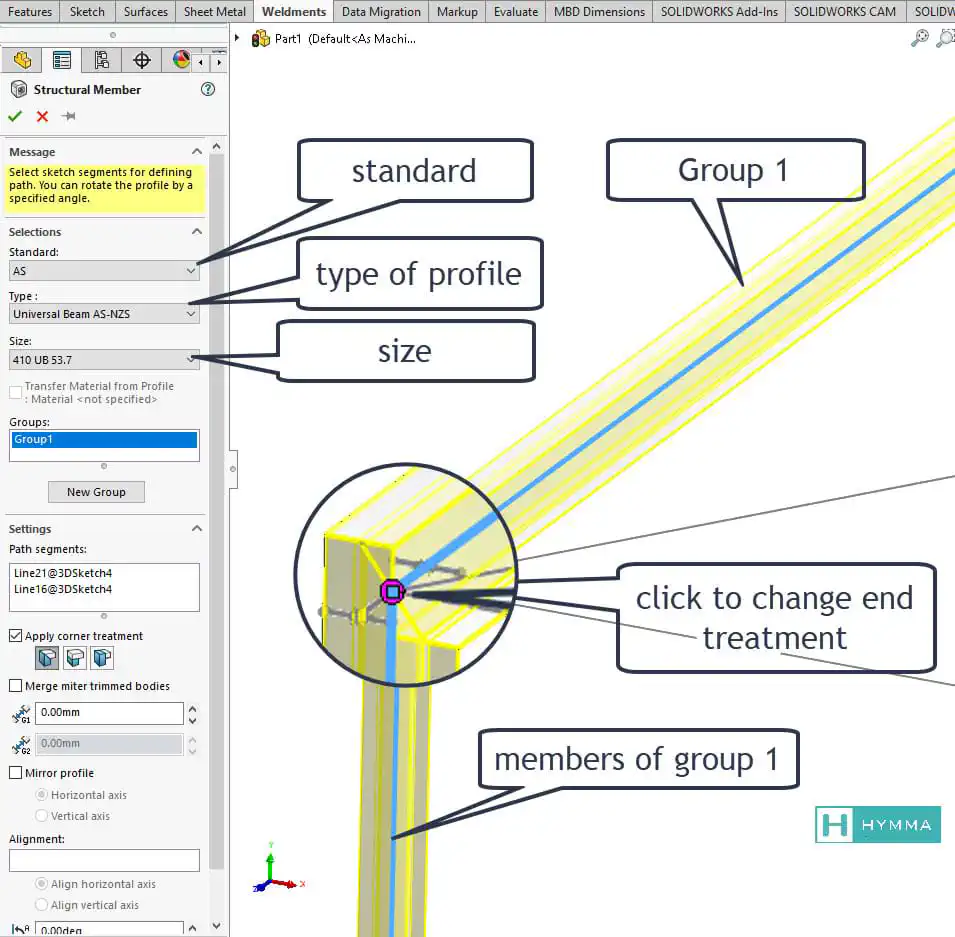The image size is (955, 937).
Task: Open the FeatureManager design tree tab
Action: 23,60
